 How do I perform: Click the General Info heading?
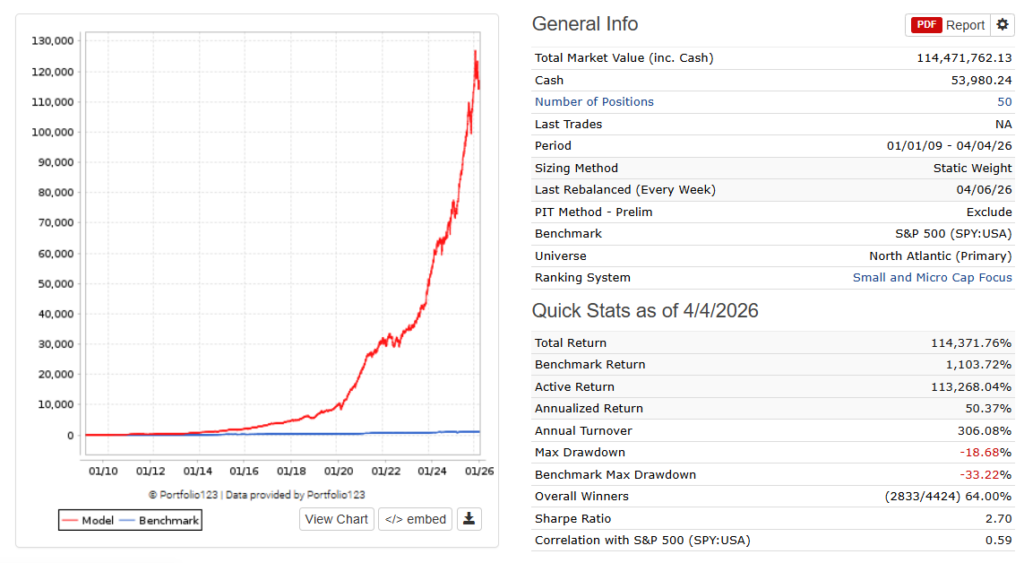point(585,25)
